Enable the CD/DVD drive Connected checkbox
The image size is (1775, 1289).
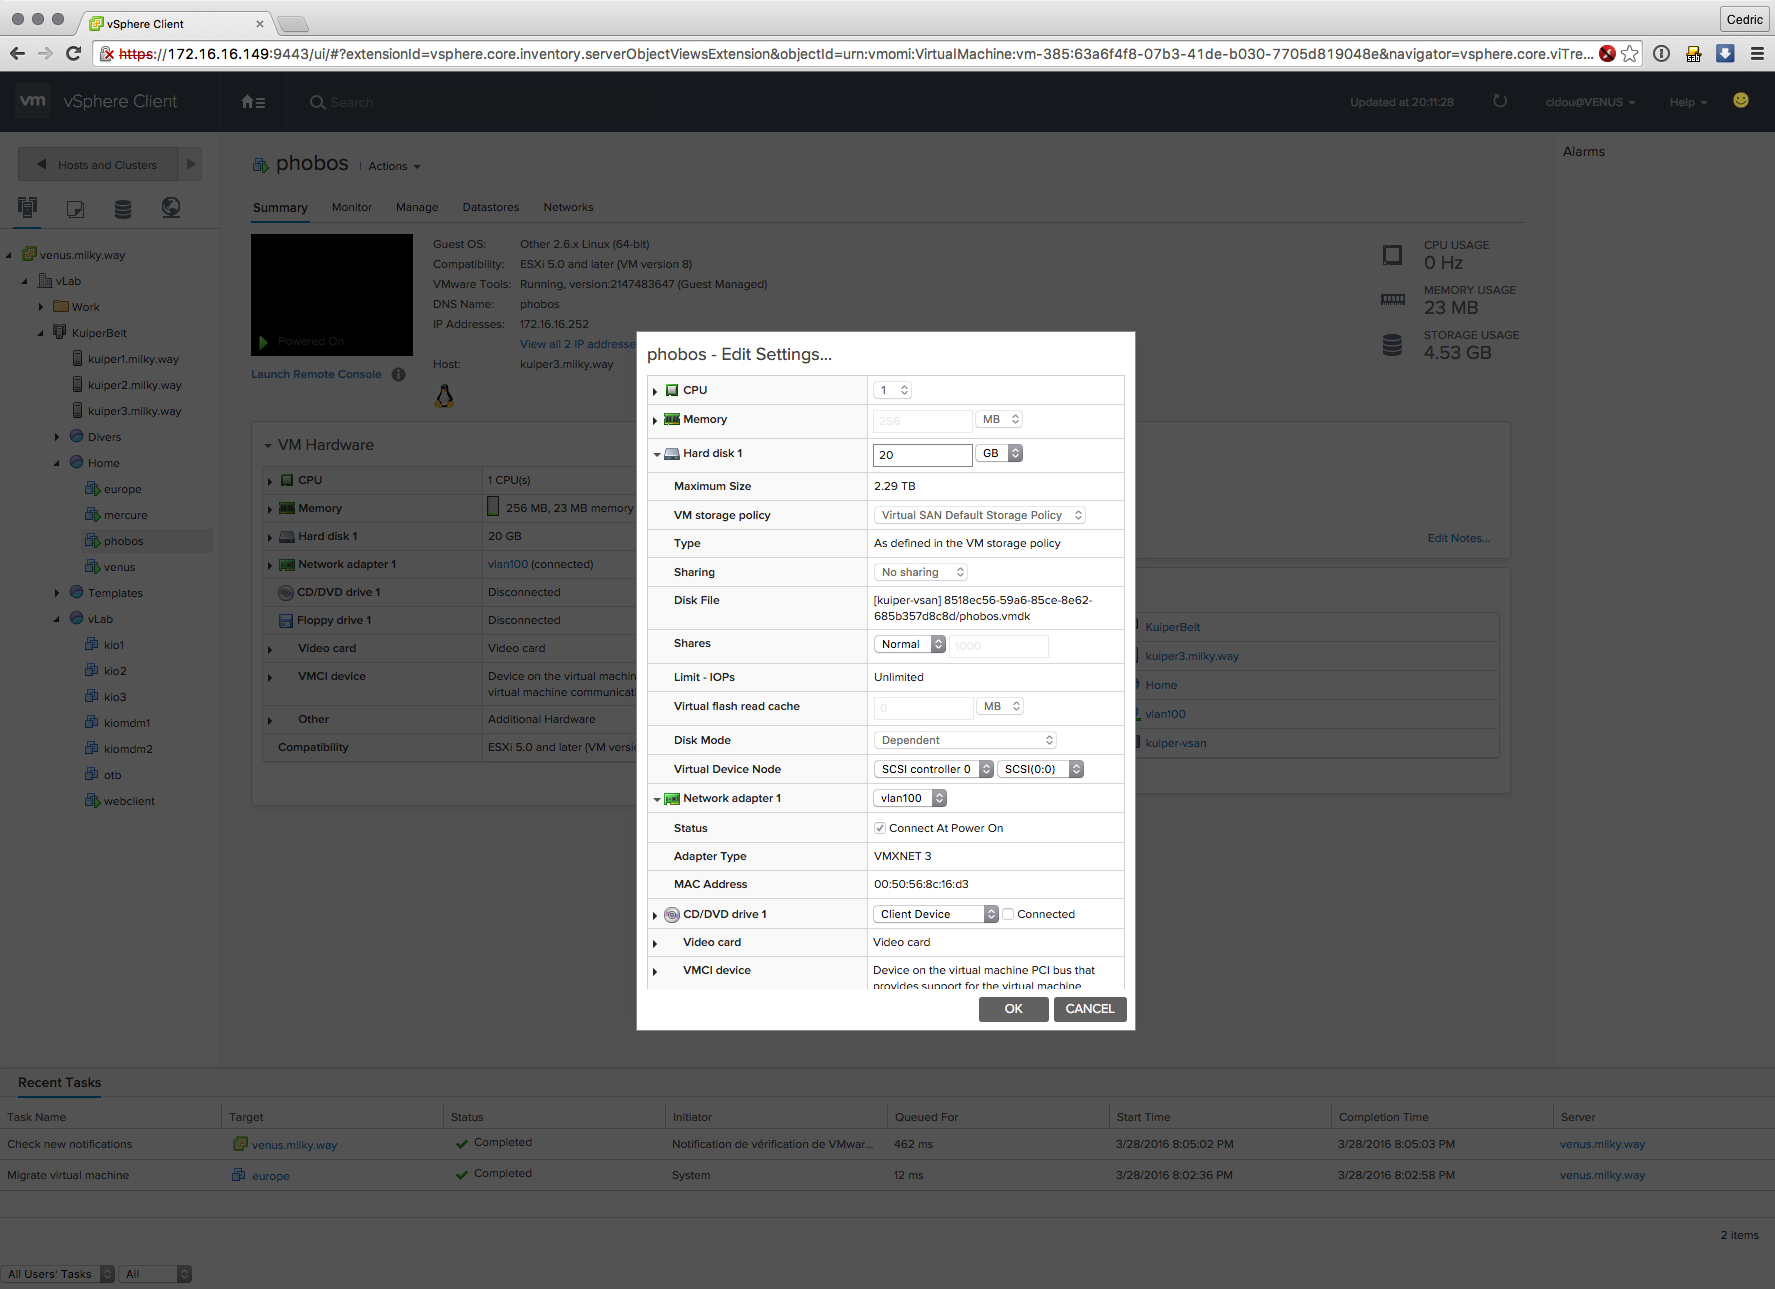pyautogui.click(x=1009, y=914)
